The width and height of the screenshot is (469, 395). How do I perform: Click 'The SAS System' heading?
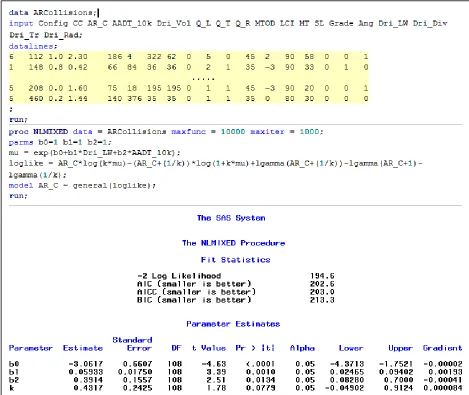[231, 218]
